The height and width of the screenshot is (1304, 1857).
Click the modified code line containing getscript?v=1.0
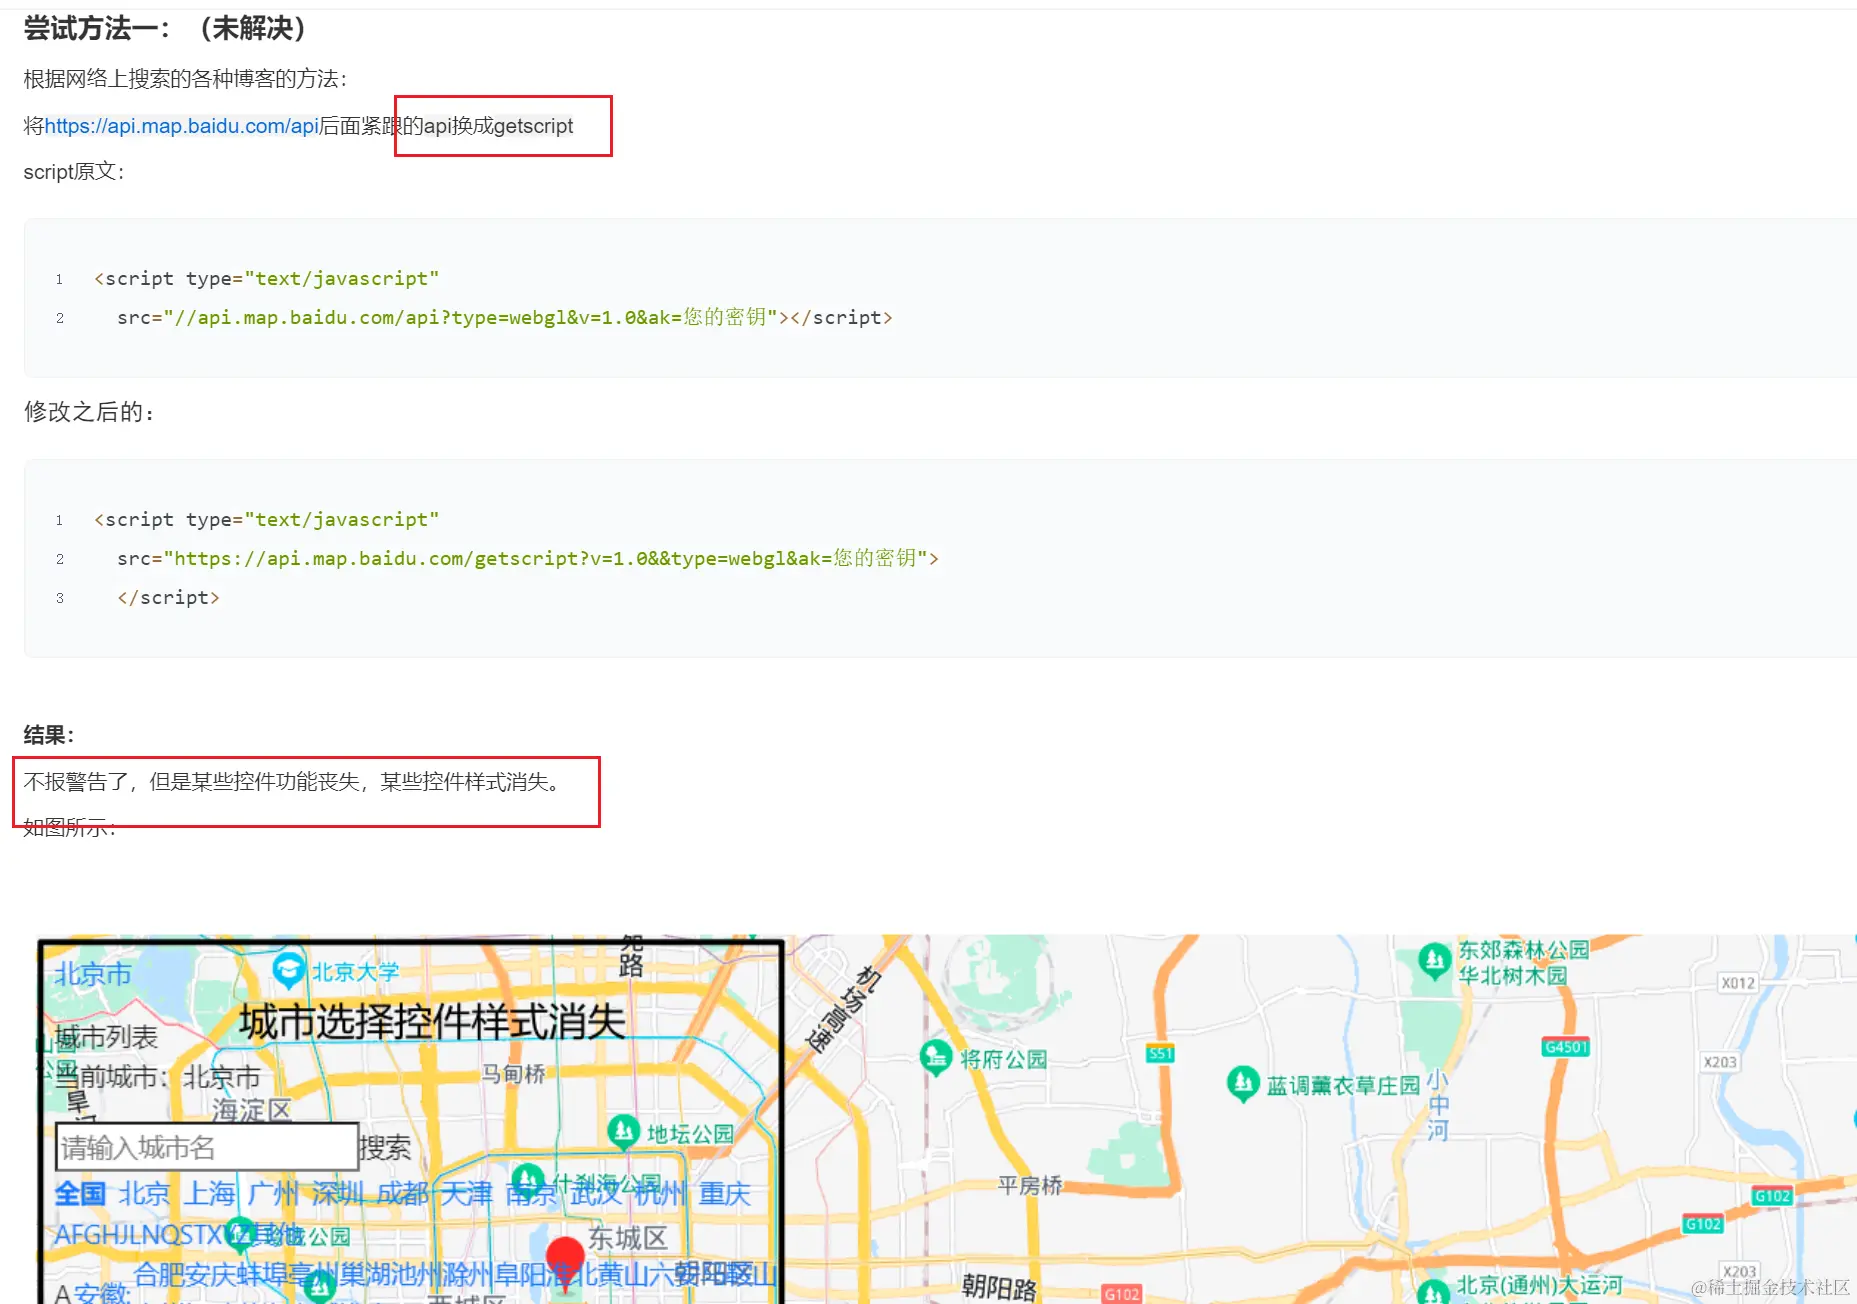[x=527, y=558]
